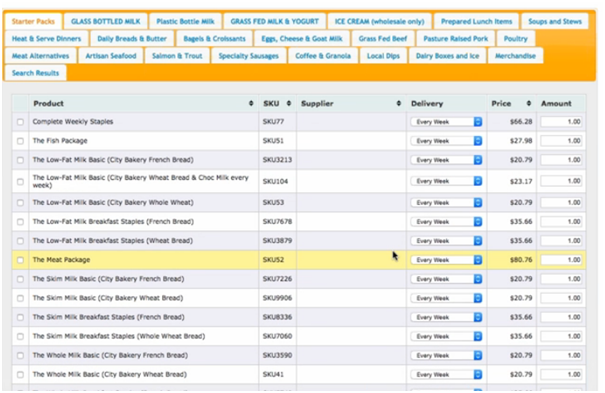This screenshot has width=605, height=393.
Task: Open Plastic Bottle Milk tab
Action: coord(185,22)
